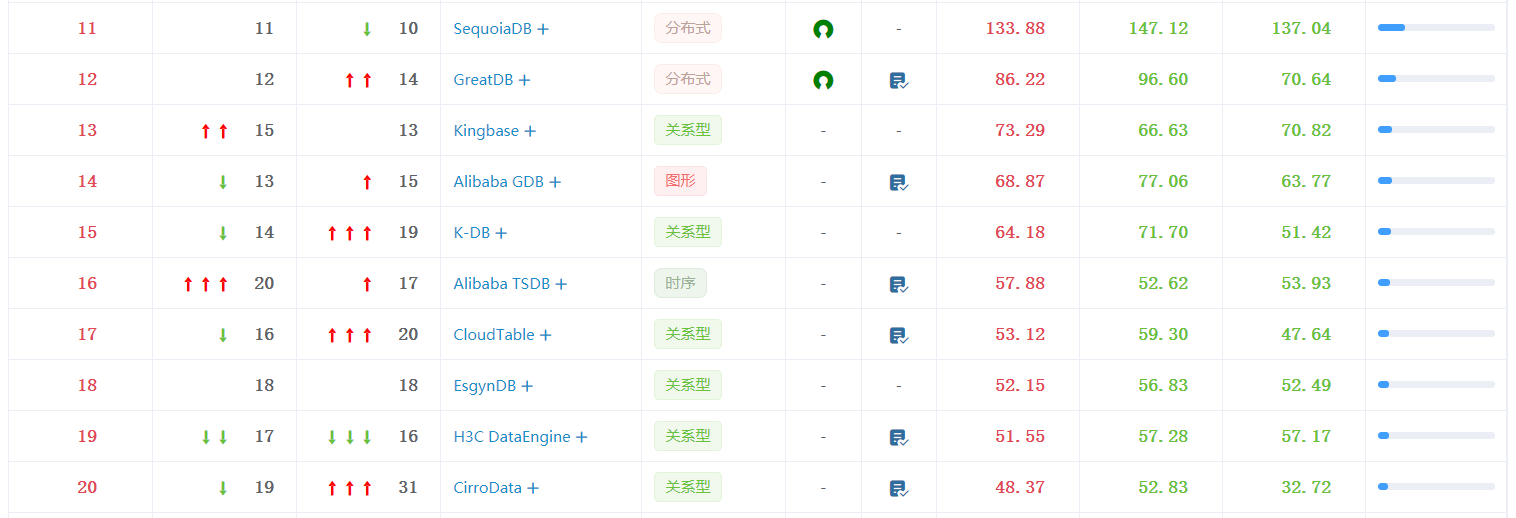This screenshot has width=1516, height=518.
Task: Click the 分布式 tag in GreatDB row
Action: click(x=688, y=79)
